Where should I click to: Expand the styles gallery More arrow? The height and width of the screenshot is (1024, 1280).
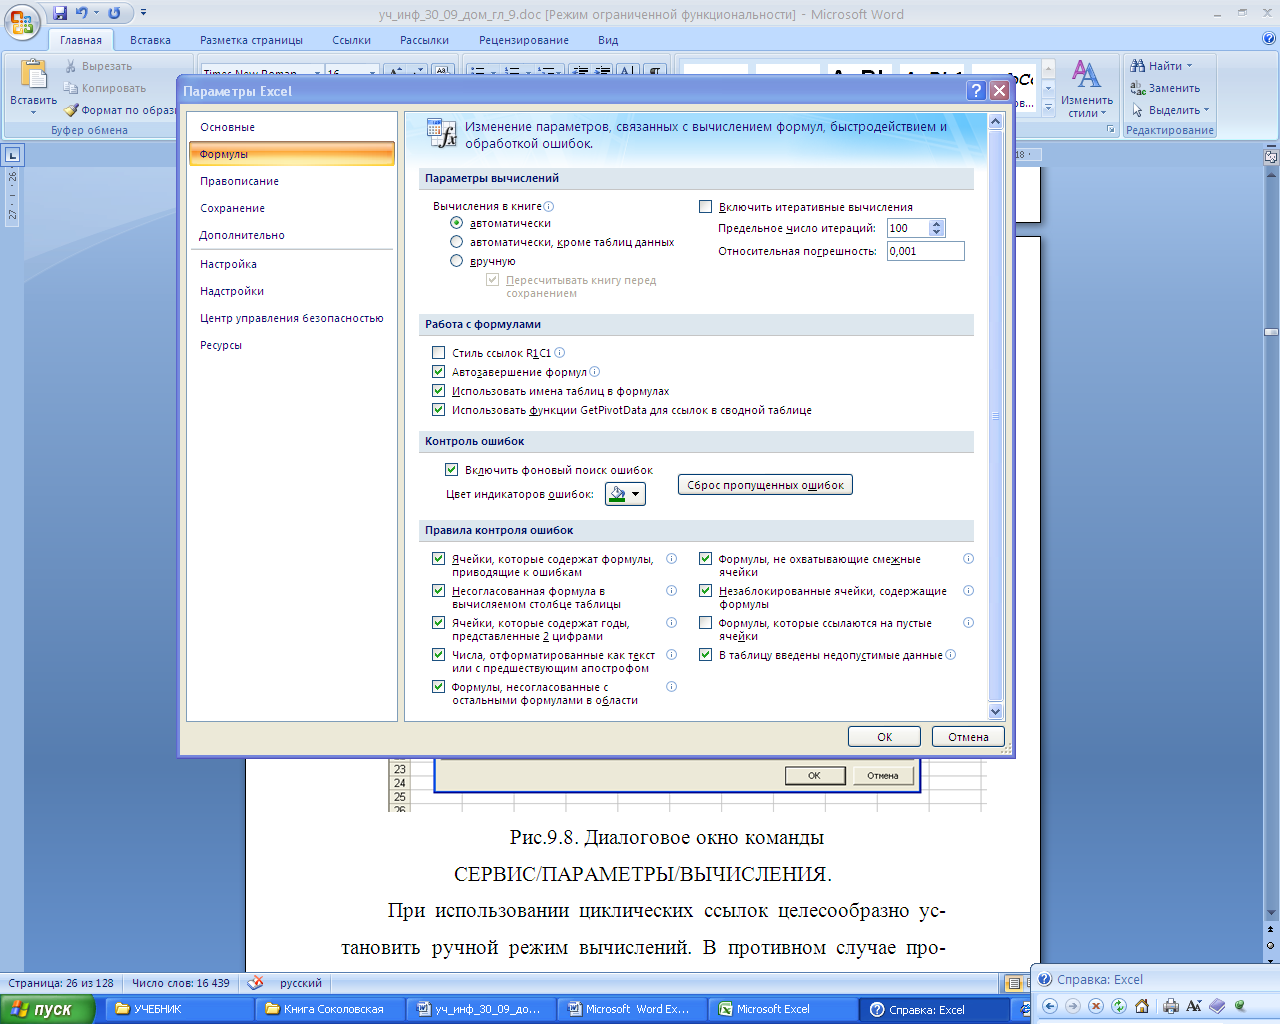pos(1048,106)
